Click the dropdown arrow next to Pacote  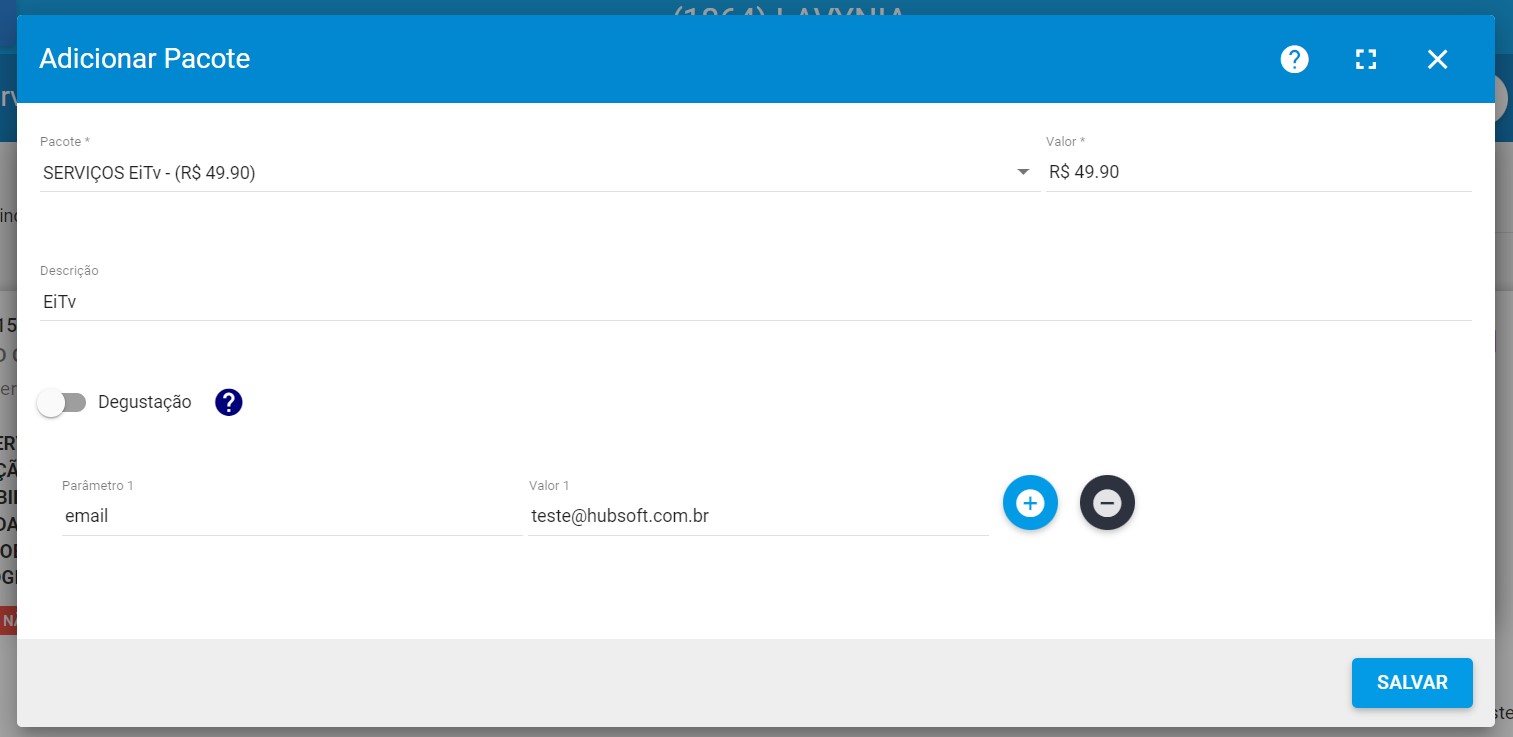tap(1022, 172)
